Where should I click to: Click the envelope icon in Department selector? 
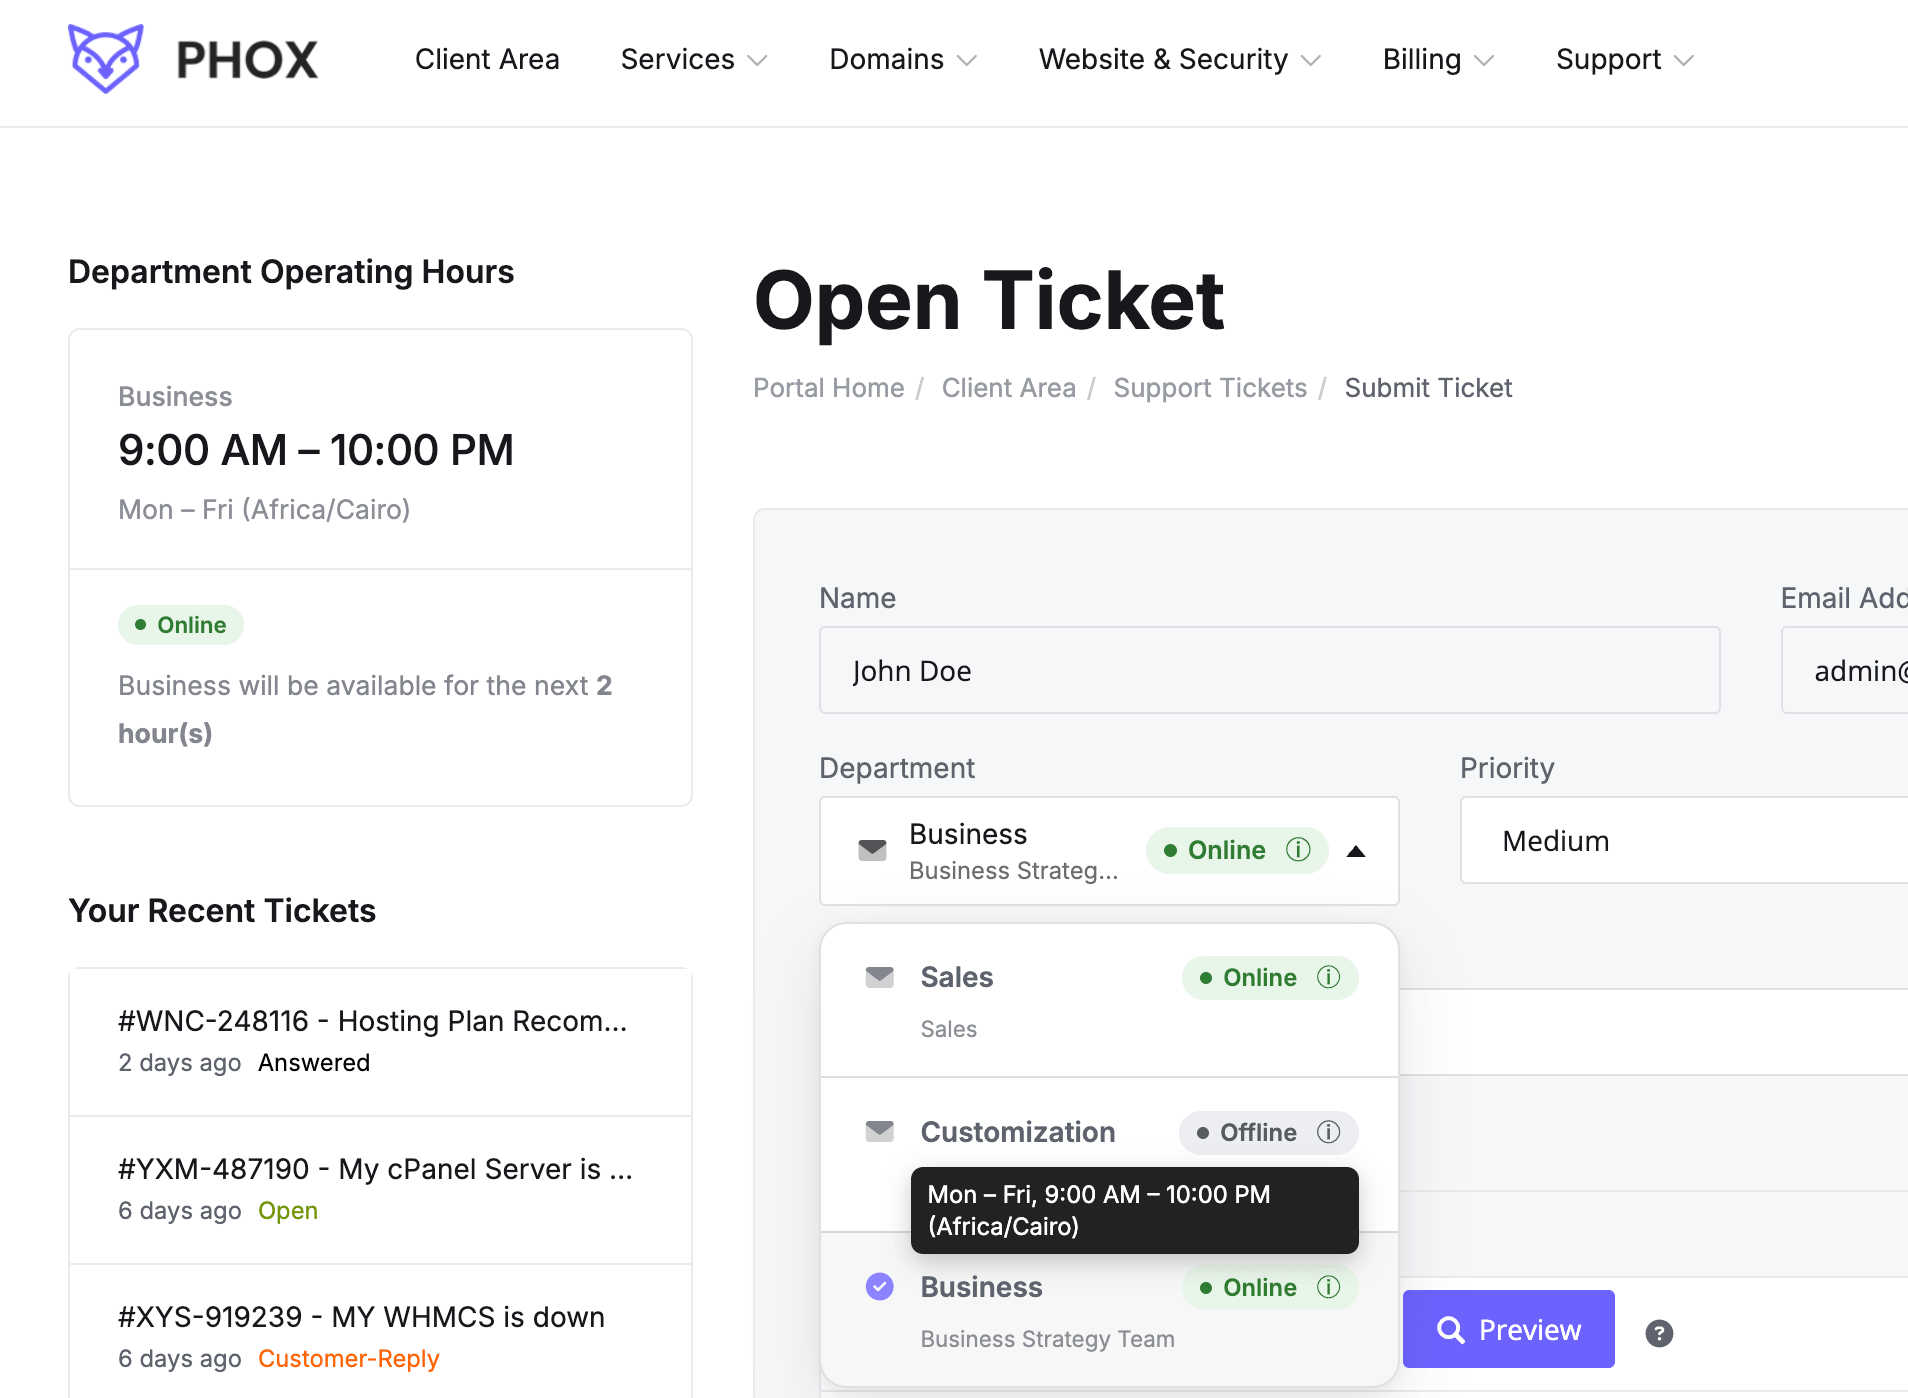click(872, 850)
